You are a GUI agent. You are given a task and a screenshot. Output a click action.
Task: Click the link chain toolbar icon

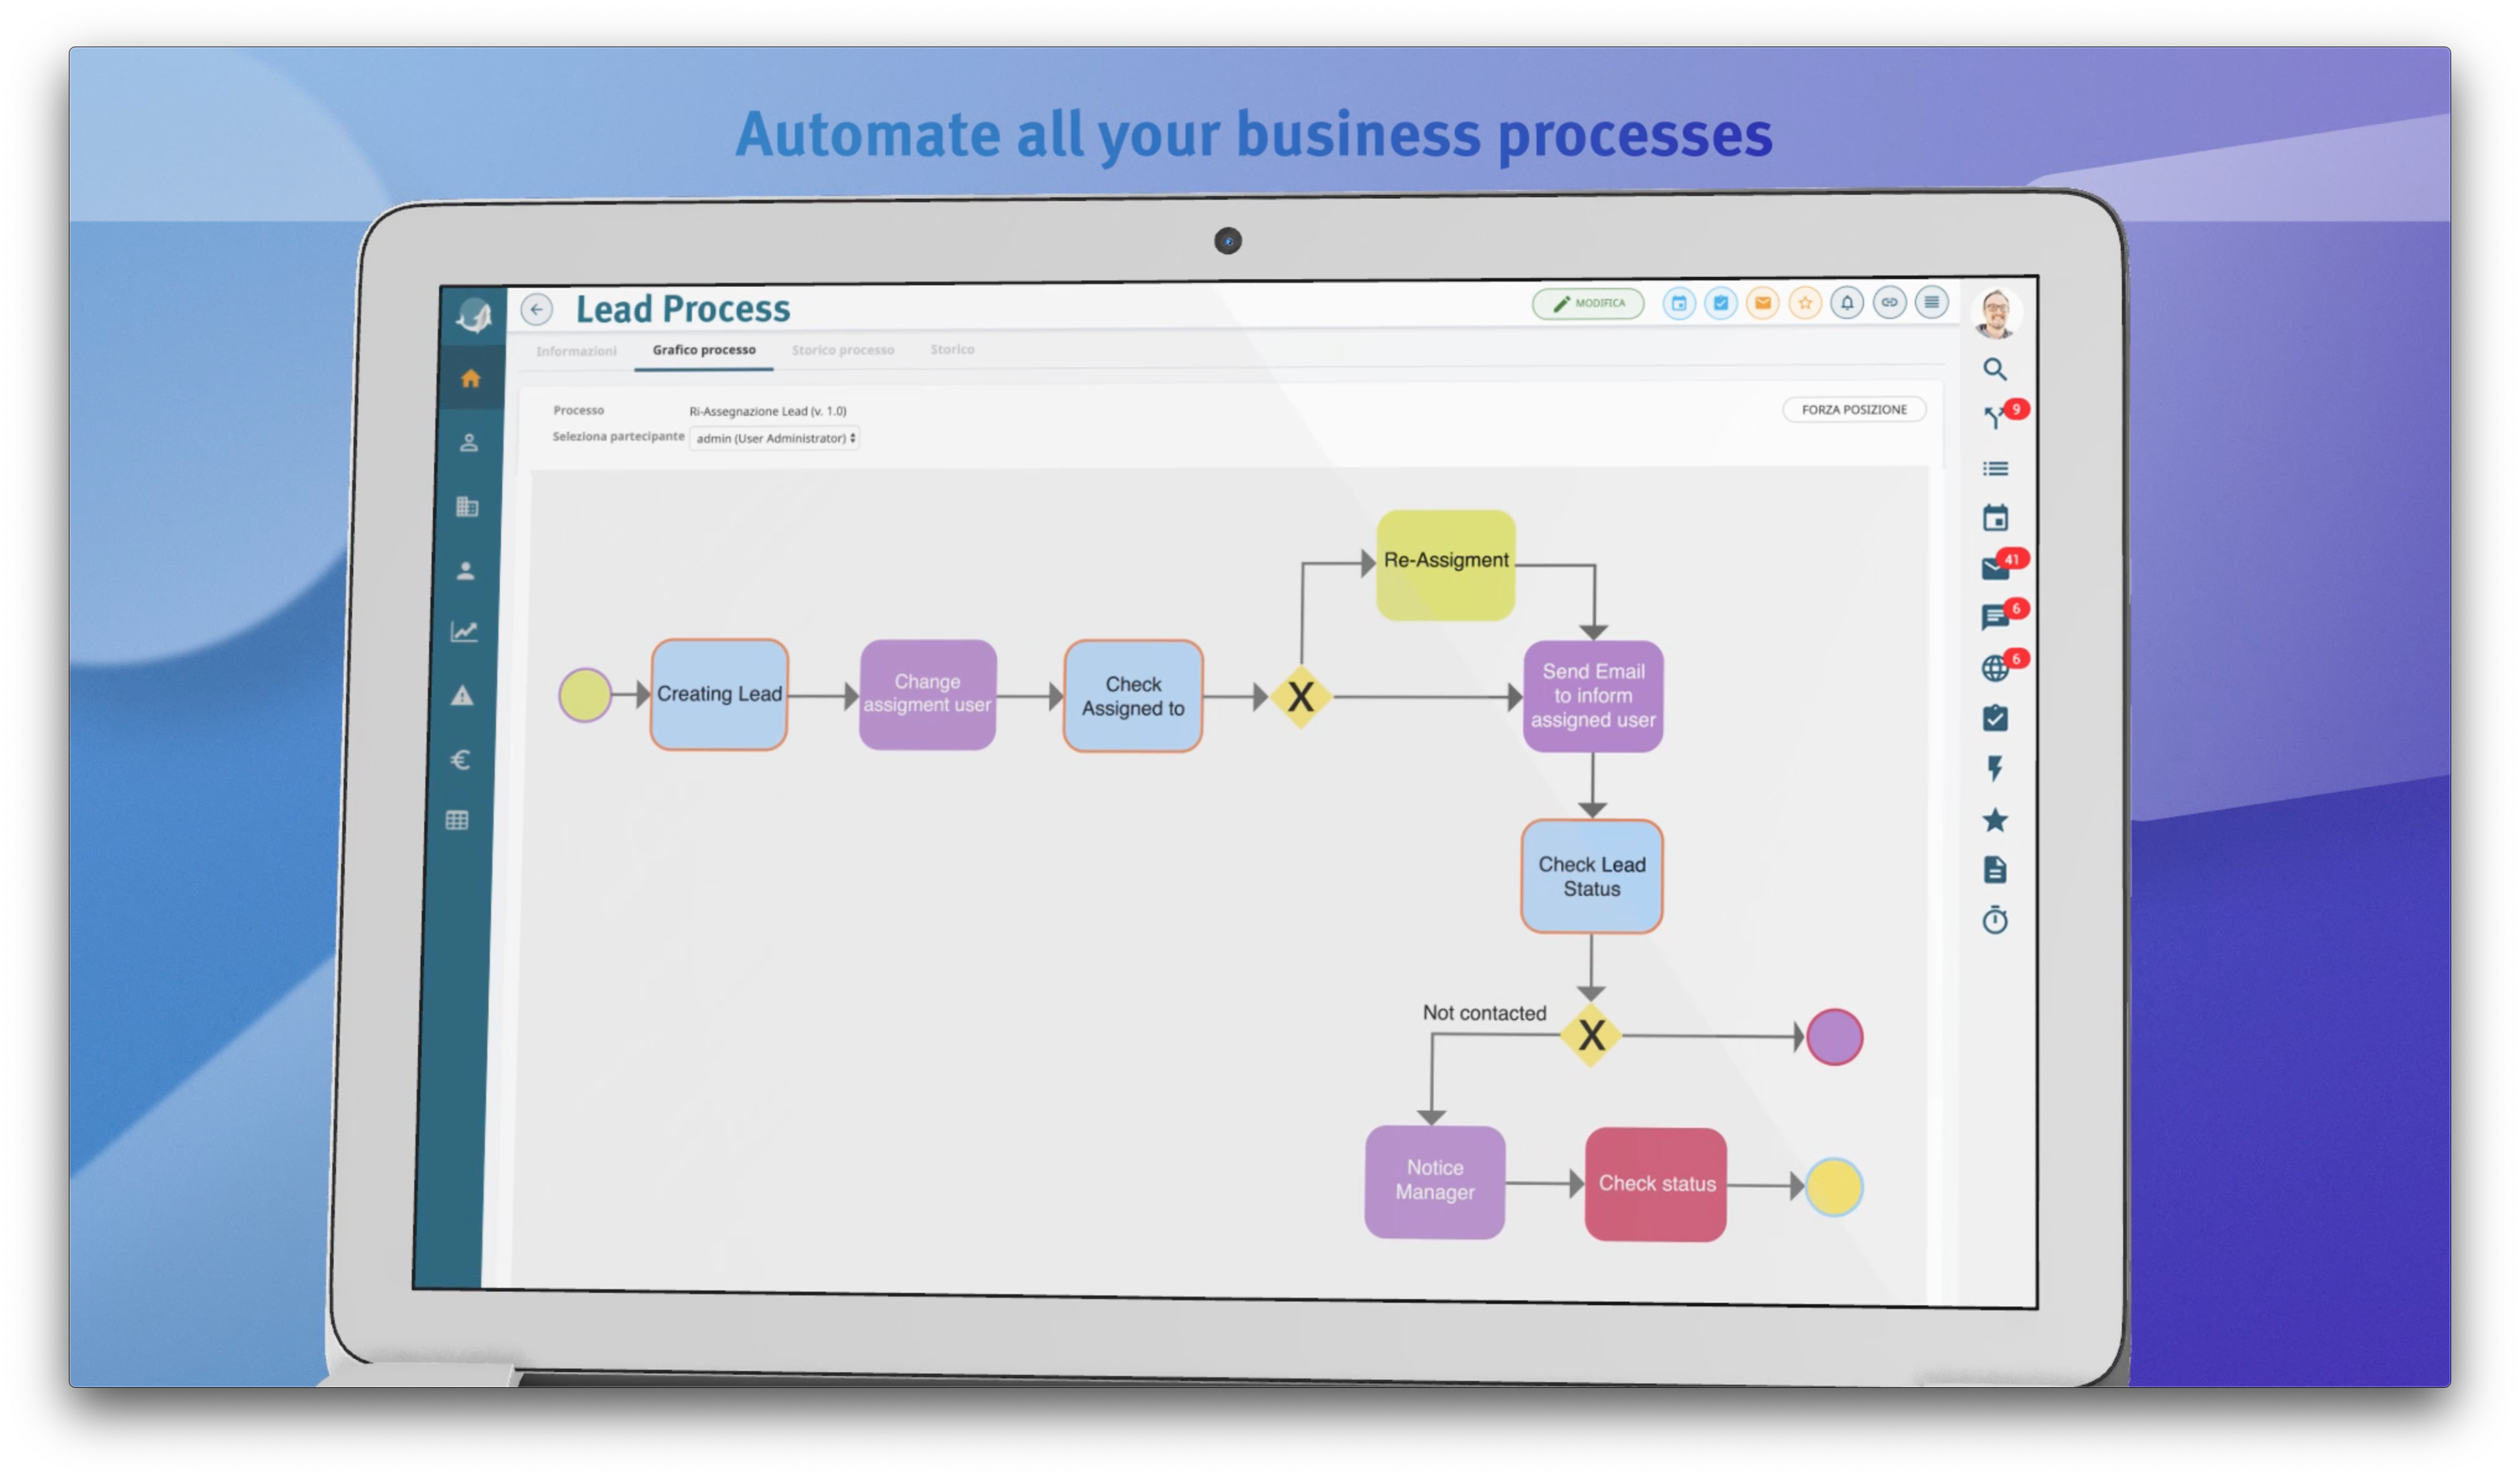[x=1889, y=302]
